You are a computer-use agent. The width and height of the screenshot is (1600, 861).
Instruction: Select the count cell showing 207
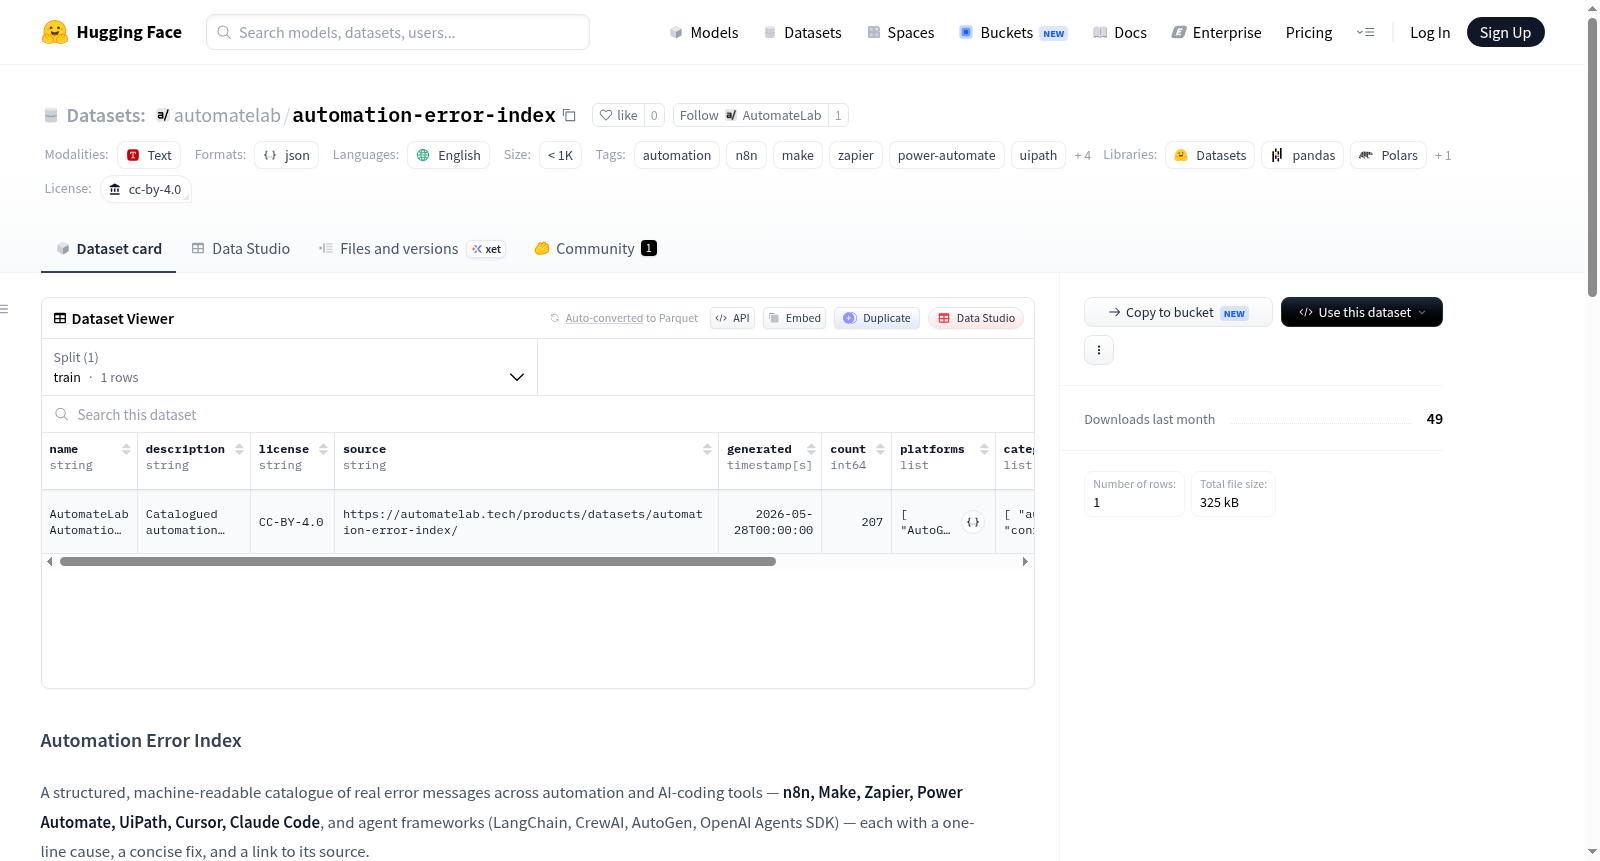coord(857,522)
